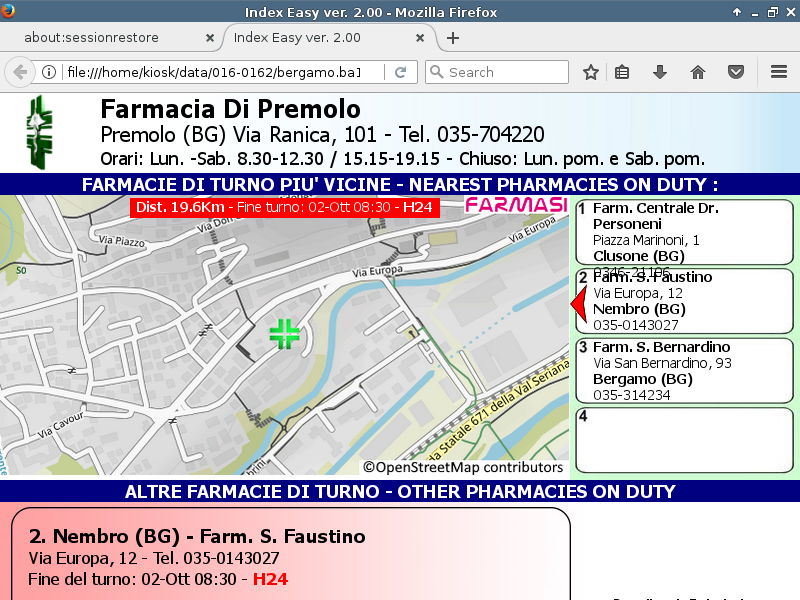This screenshot has width=800, height=600.
Task: Open the bookmarks list icon
Action: (x=622, y=72)
